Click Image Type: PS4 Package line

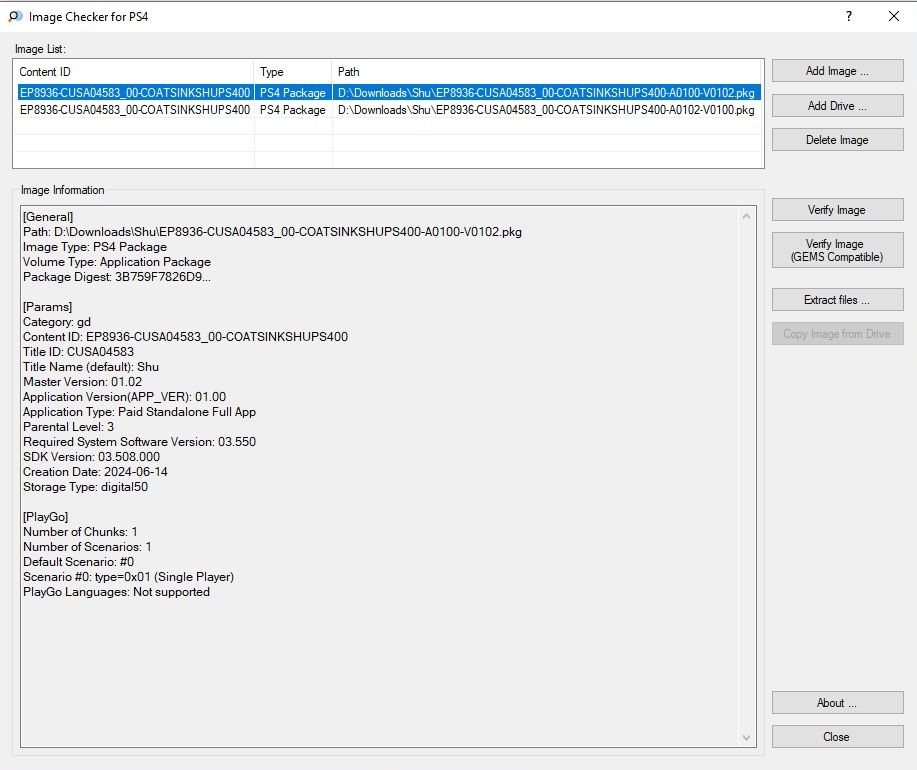coord(95,247)
